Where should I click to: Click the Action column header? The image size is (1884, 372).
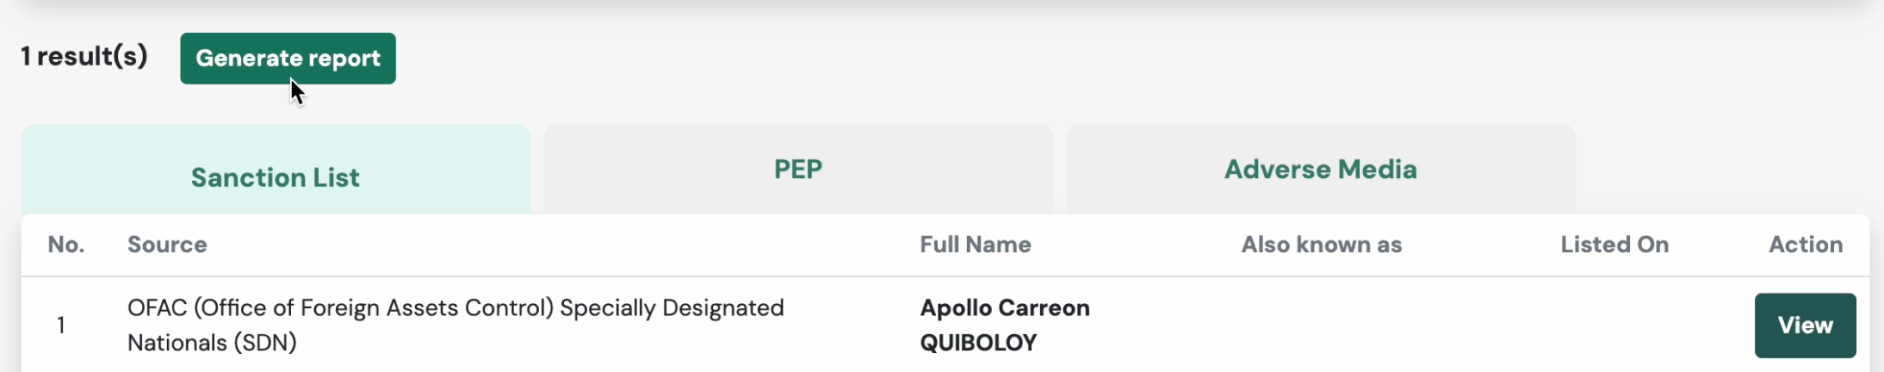point(1805,245)
